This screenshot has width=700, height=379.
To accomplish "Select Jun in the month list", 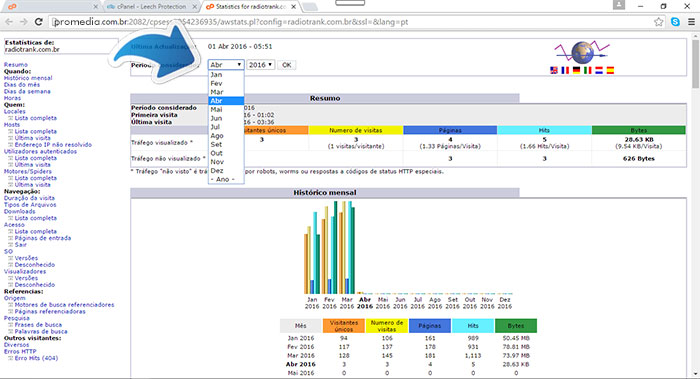I will point(226,118).
